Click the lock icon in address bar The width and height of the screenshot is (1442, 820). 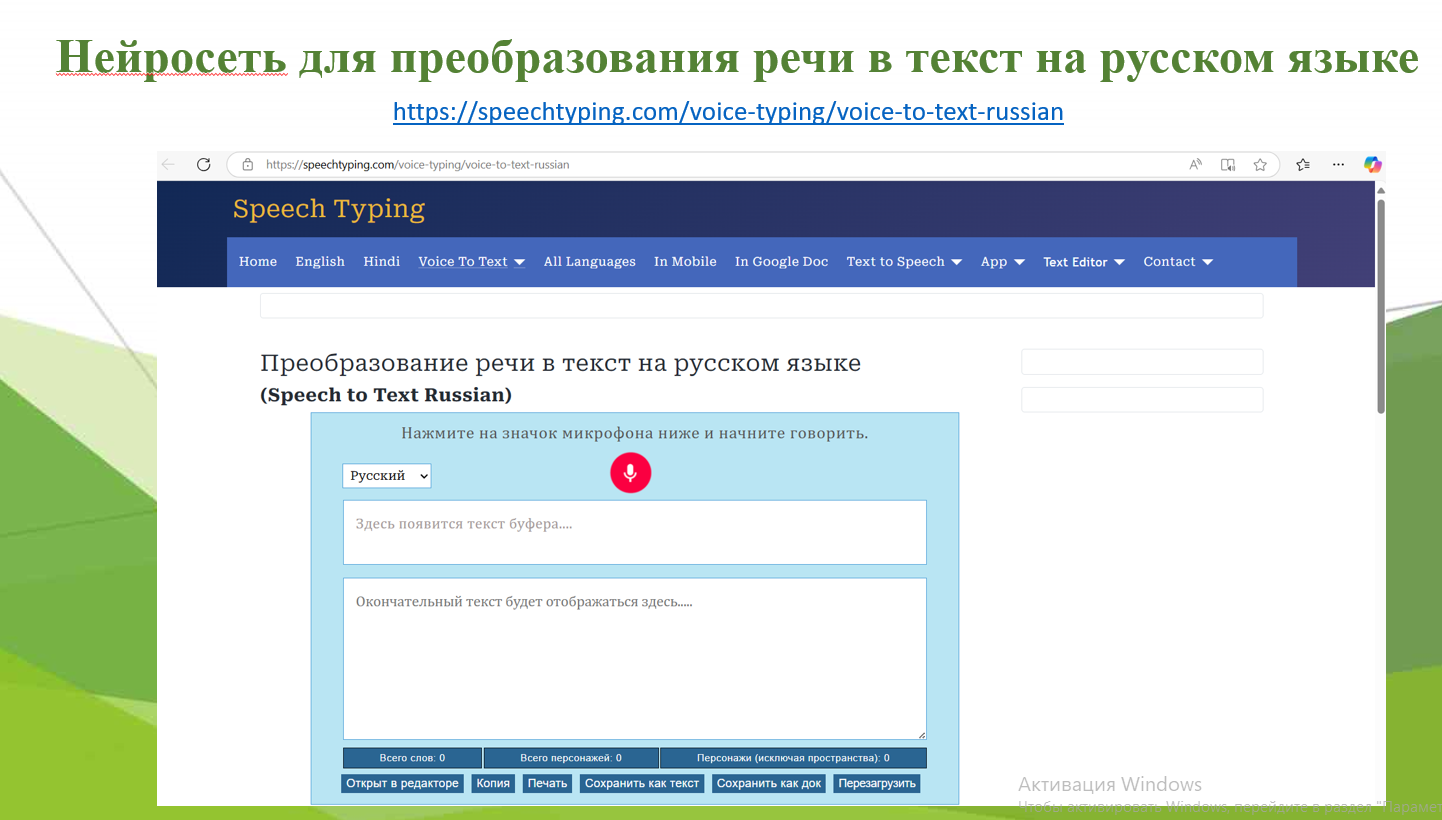pos(247,164)
